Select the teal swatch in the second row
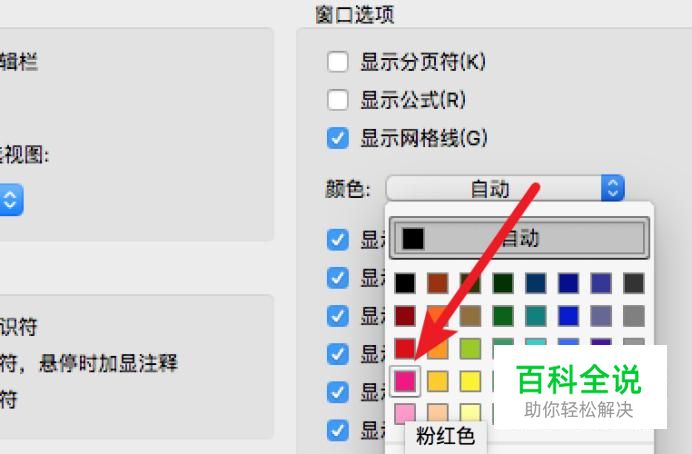This screenshot has height=454, width=692. click(535, 316)
